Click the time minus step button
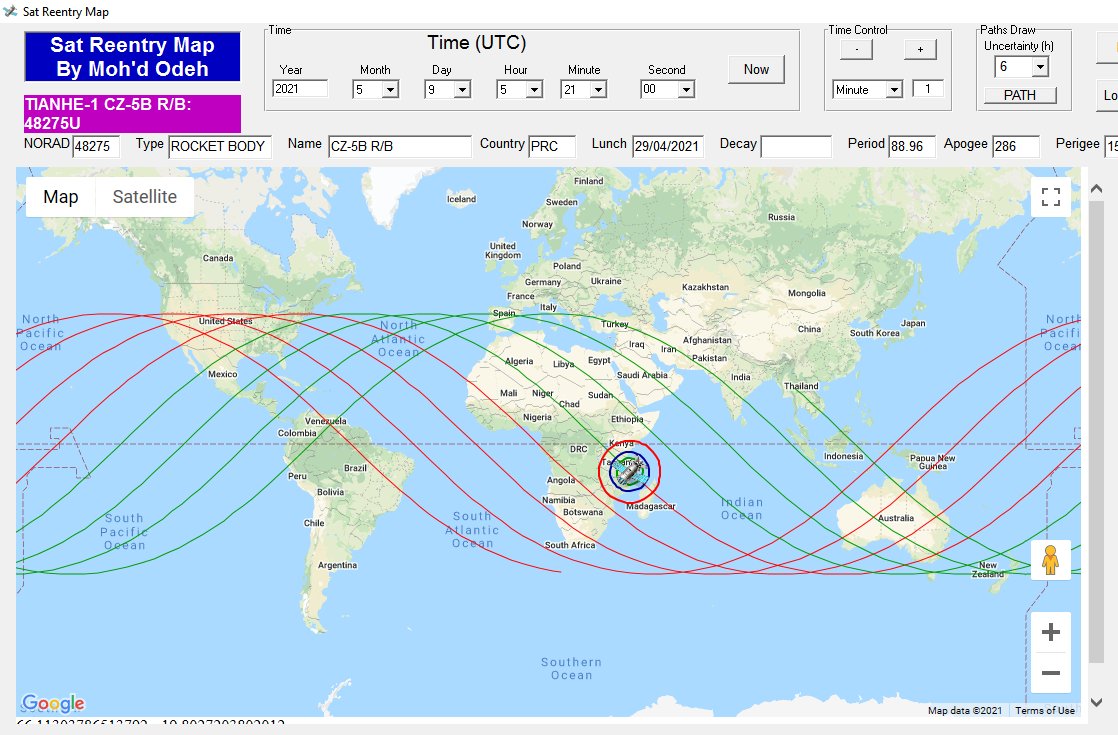The image size is (1118, 735). tap(856, 49)
